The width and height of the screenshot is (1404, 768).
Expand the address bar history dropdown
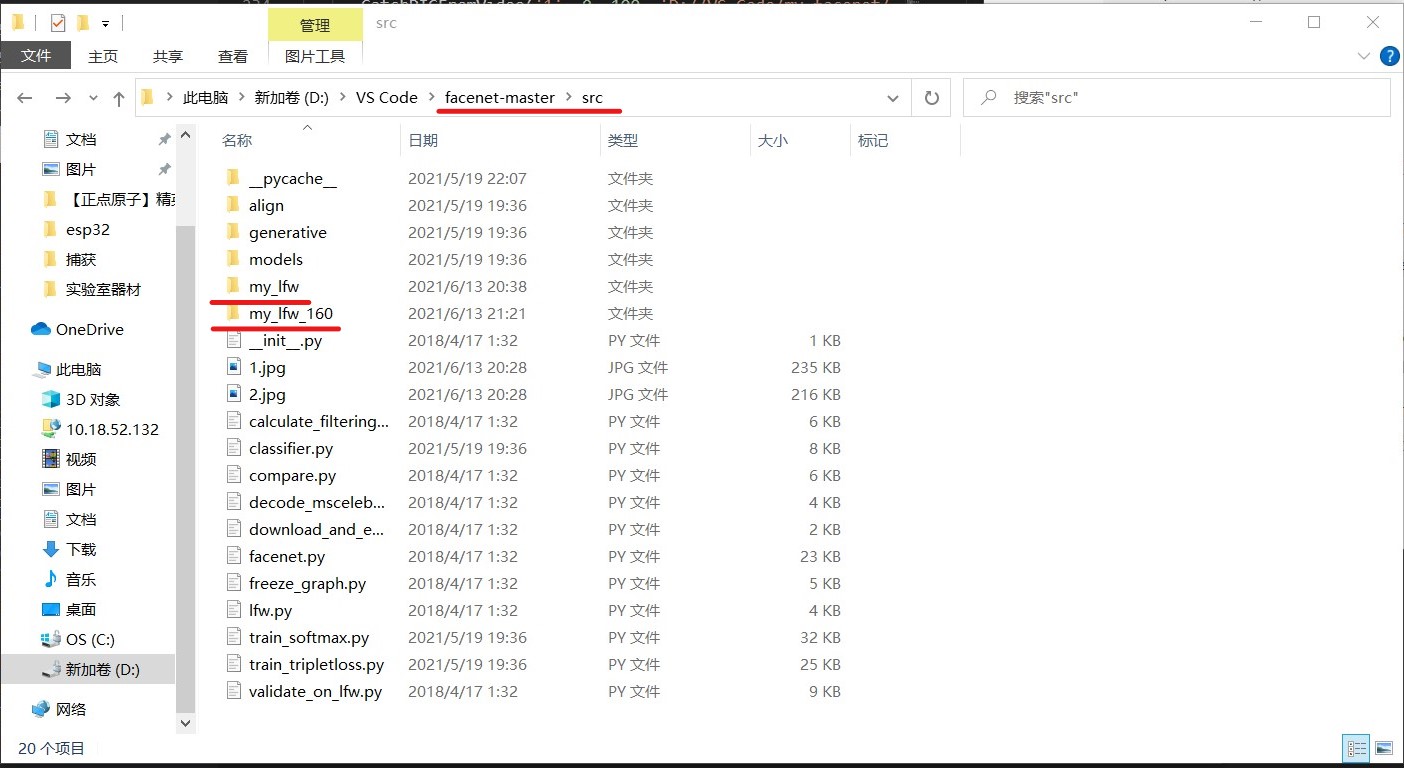[893, 98]
